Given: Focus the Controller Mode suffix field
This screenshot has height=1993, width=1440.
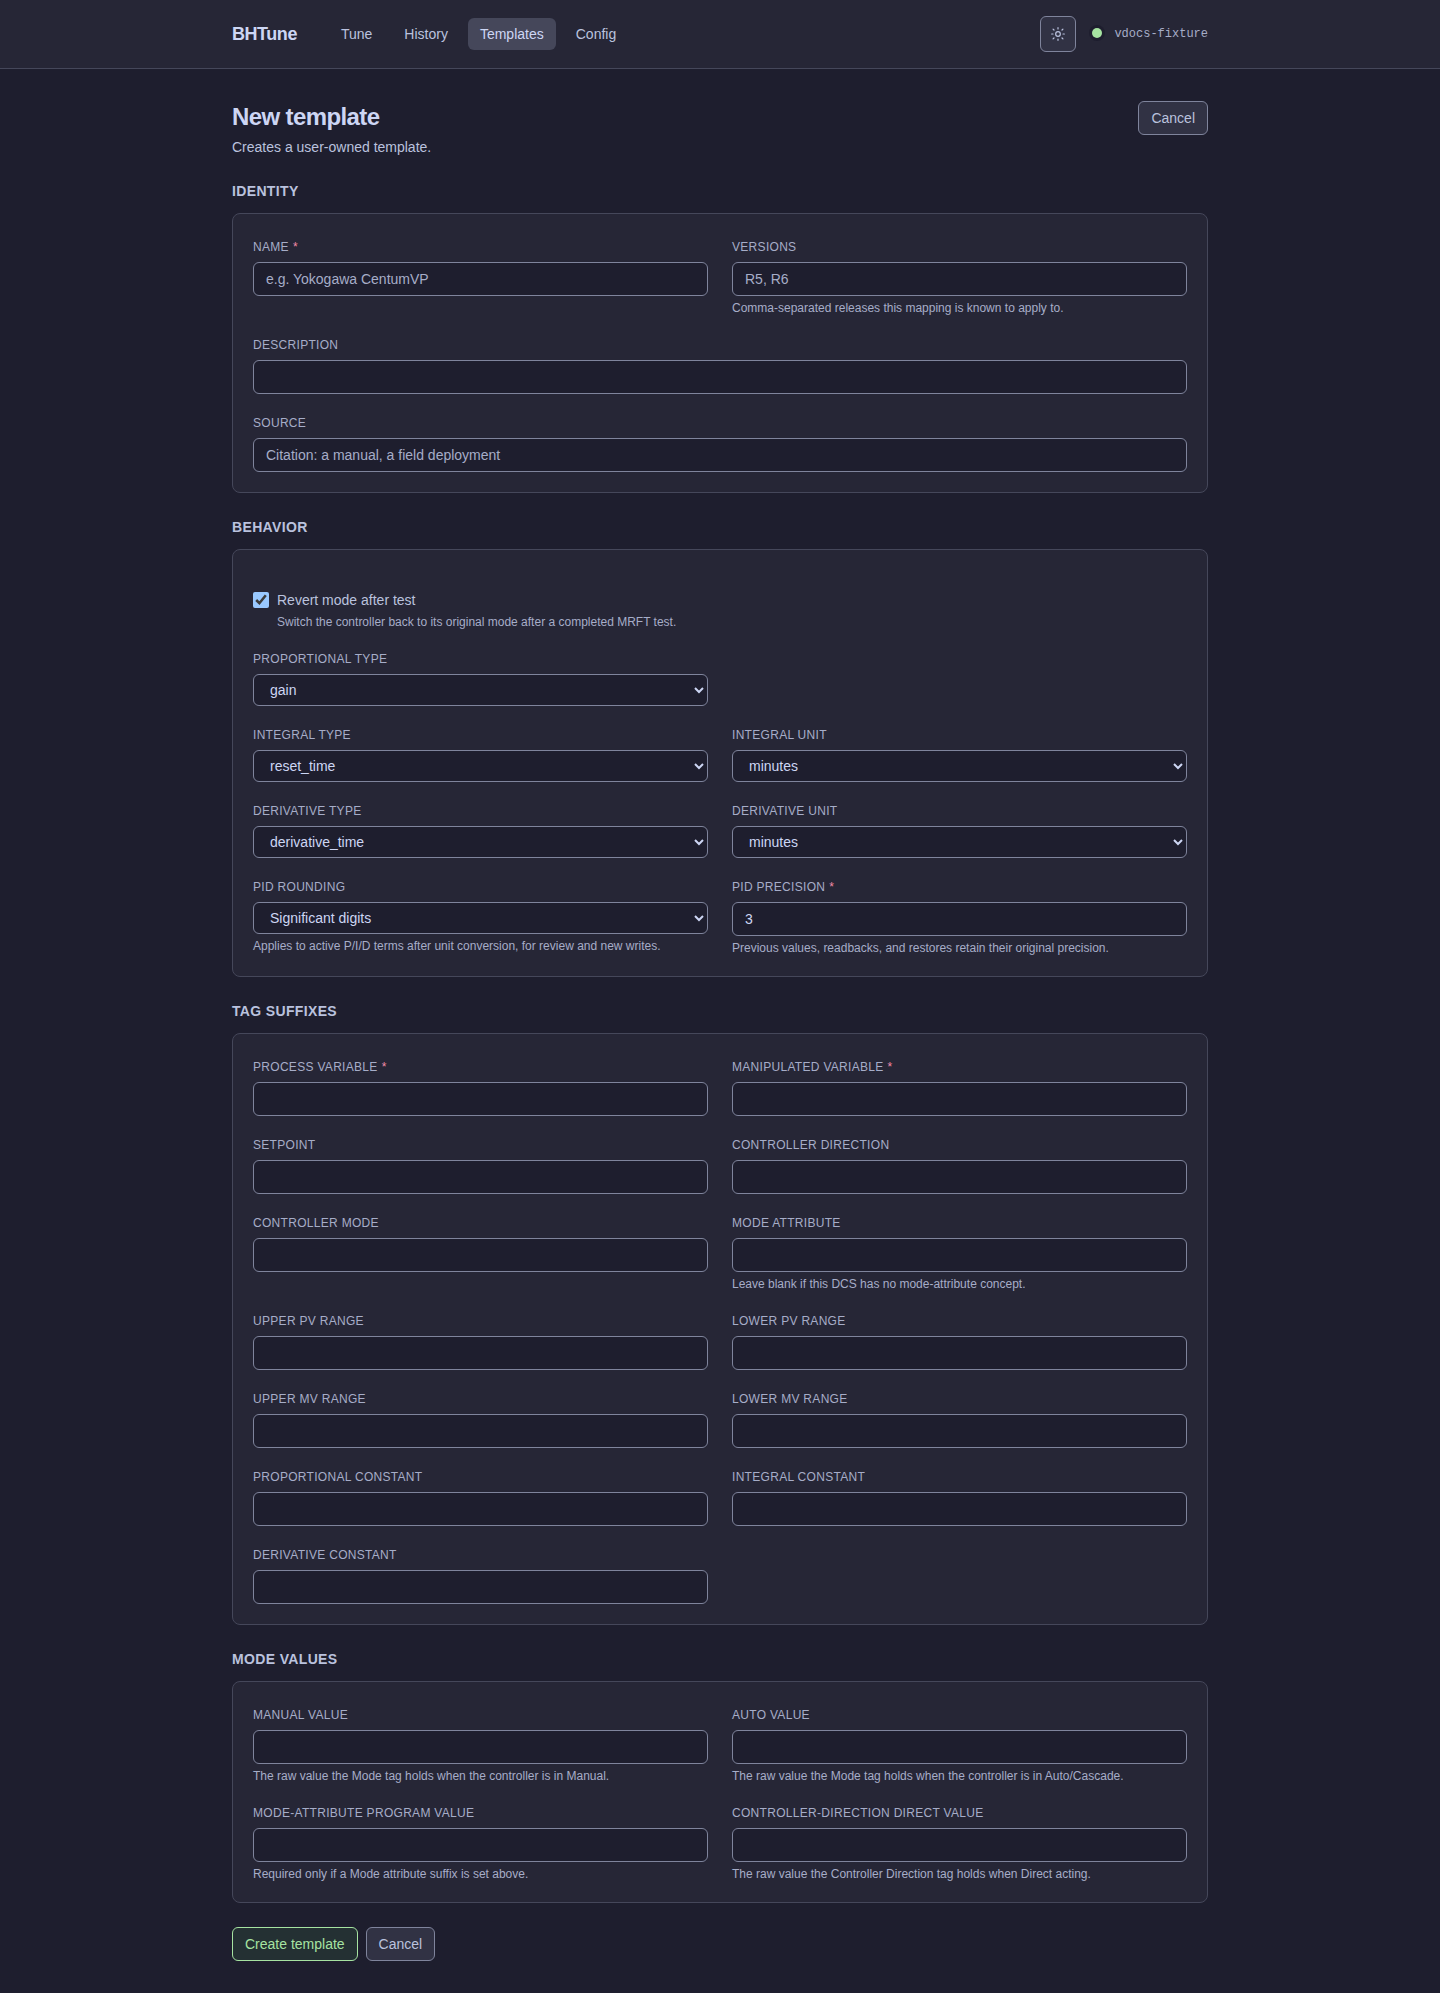Looking at the screenshot, I should (480, 1255).
